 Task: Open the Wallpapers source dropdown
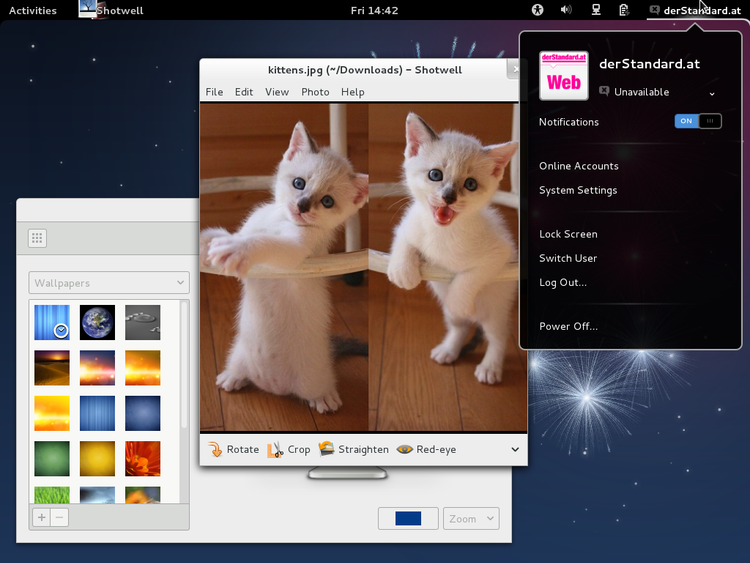click(109, 283)
